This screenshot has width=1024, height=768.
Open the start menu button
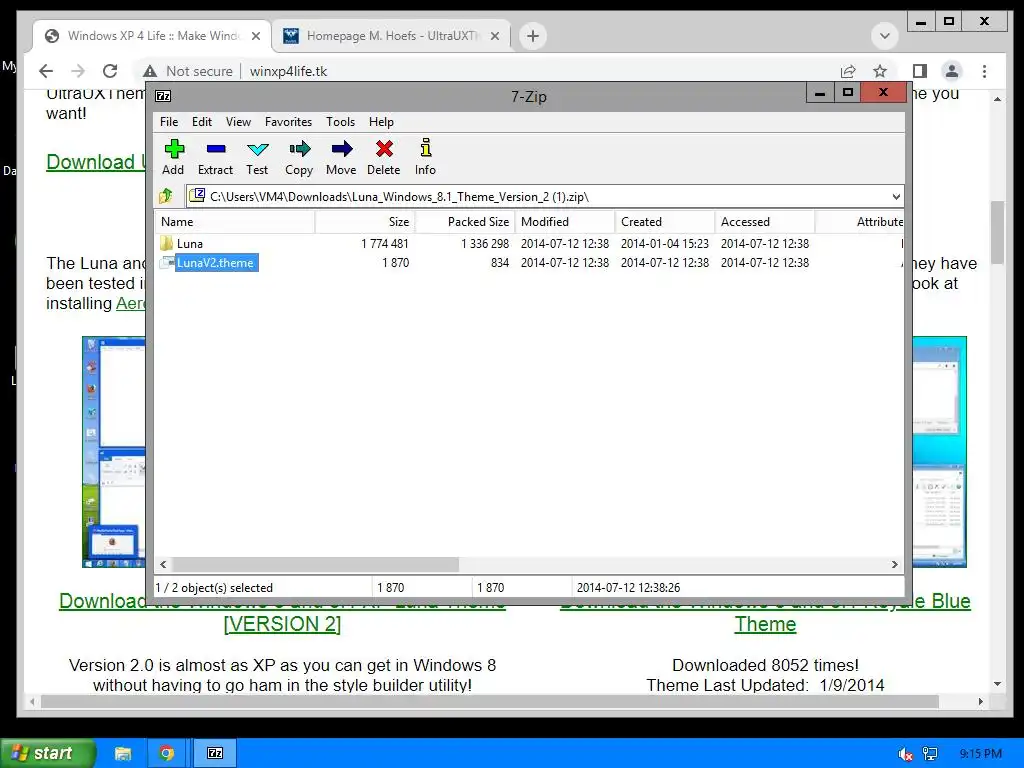tap(48, 753)
